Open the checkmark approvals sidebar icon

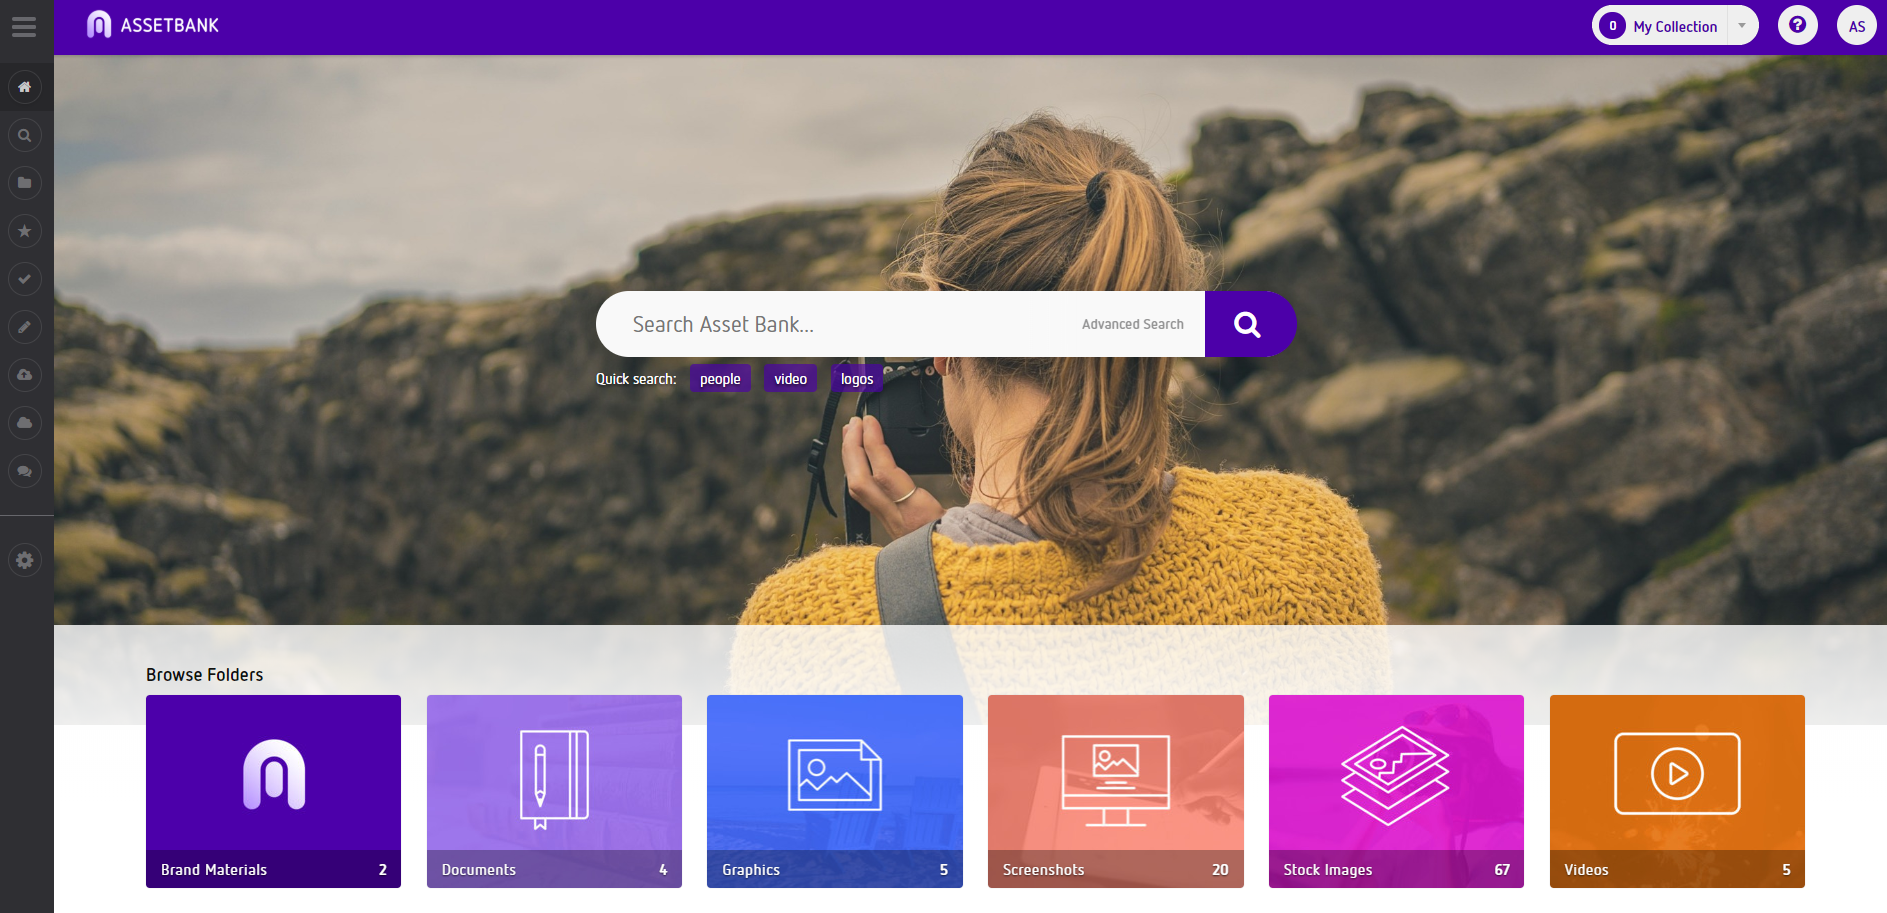[x=25, y=279]
